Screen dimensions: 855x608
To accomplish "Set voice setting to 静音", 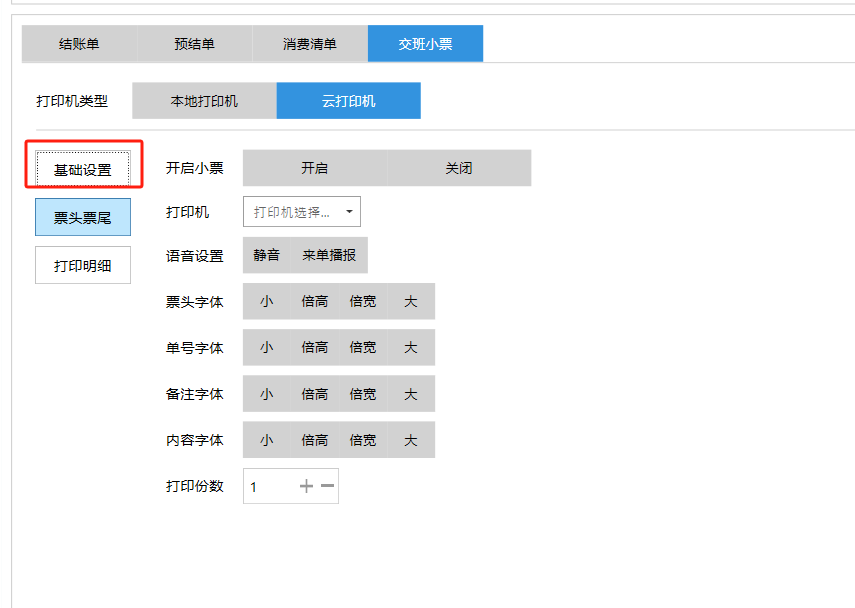I will 266,255.
